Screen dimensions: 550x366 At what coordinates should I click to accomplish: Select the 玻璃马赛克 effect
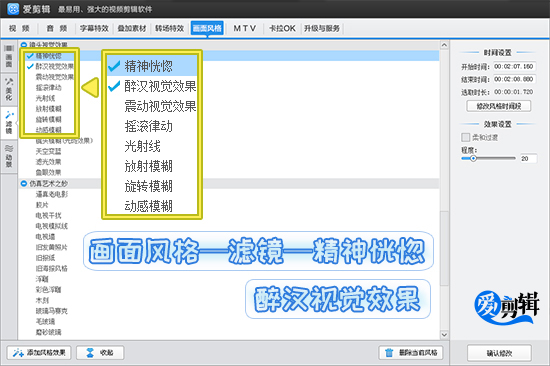coord(52,311)
